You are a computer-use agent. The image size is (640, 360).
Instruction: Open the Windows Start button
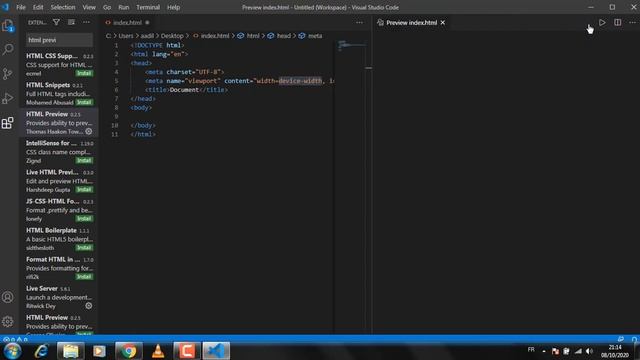coord(12,351)
